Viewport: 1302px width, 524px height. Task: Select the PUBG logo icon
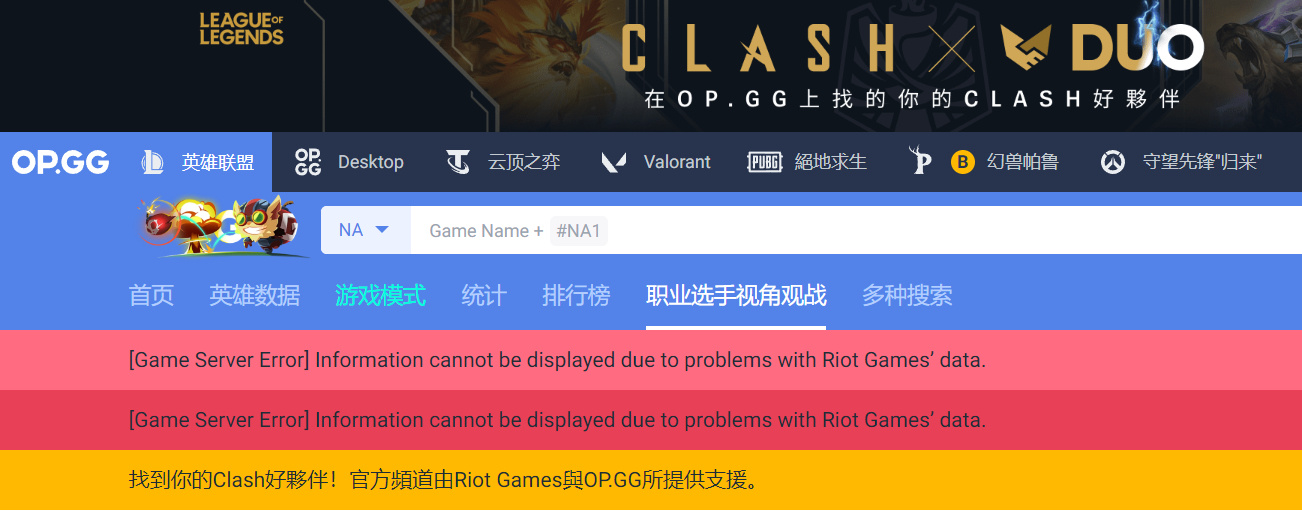(765, 162)
